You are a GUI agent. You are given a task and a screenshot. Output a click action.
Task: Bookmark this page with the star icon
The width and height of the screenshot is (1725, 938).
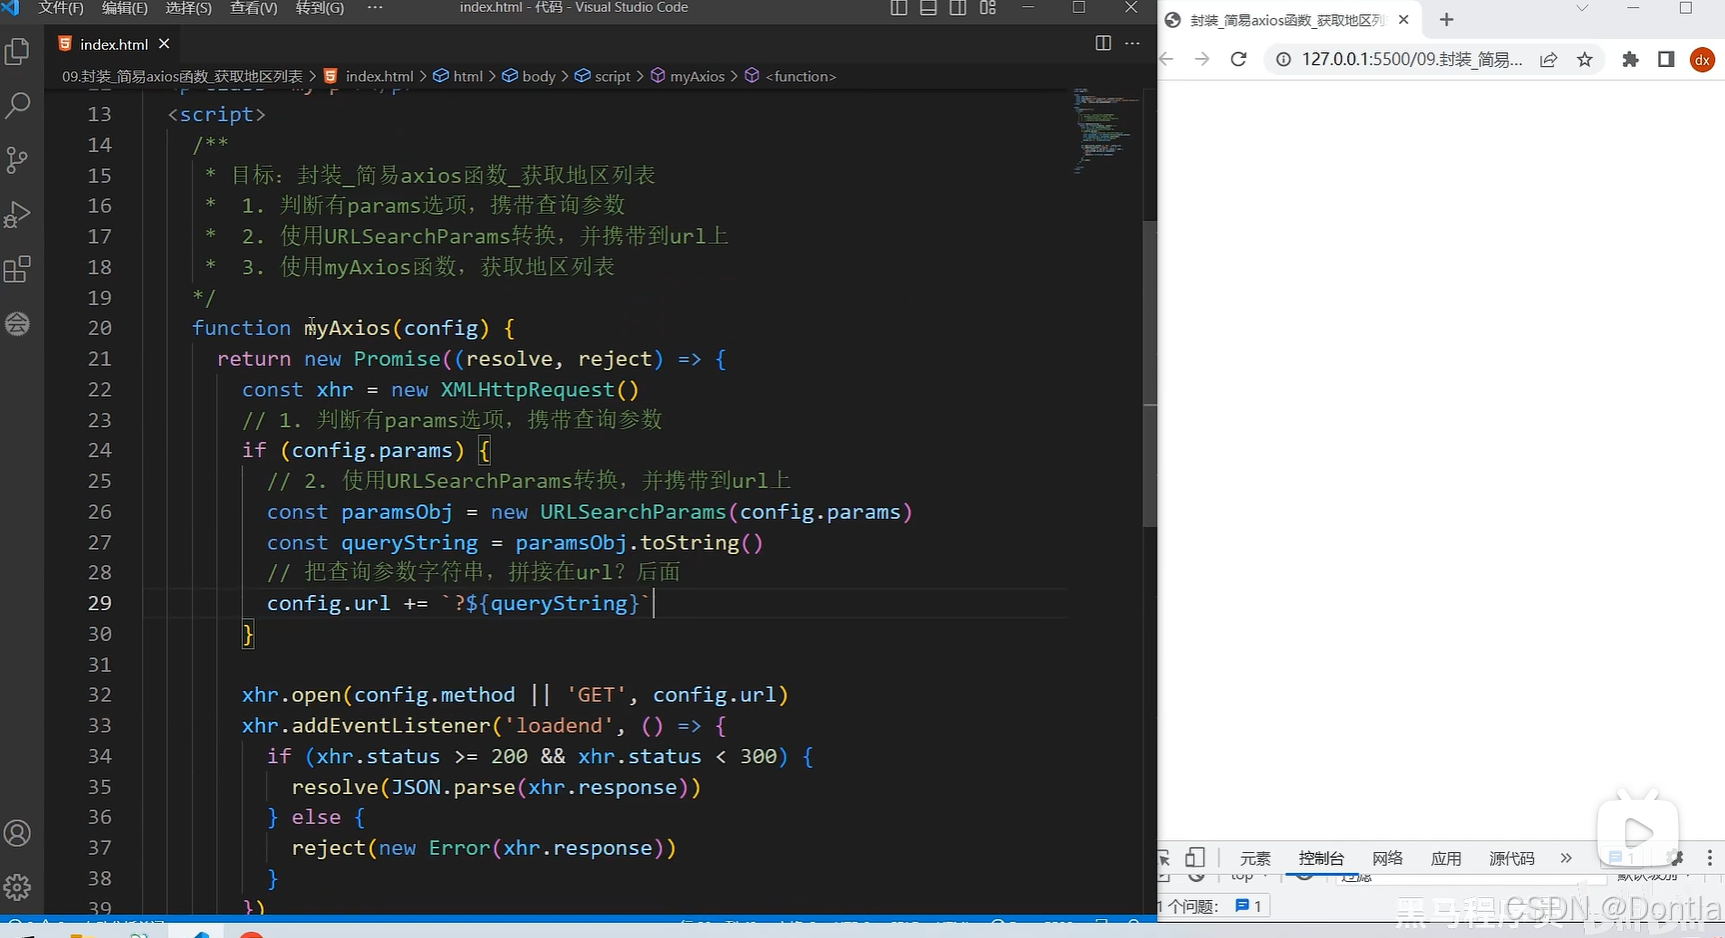(x=1585, y=59)
